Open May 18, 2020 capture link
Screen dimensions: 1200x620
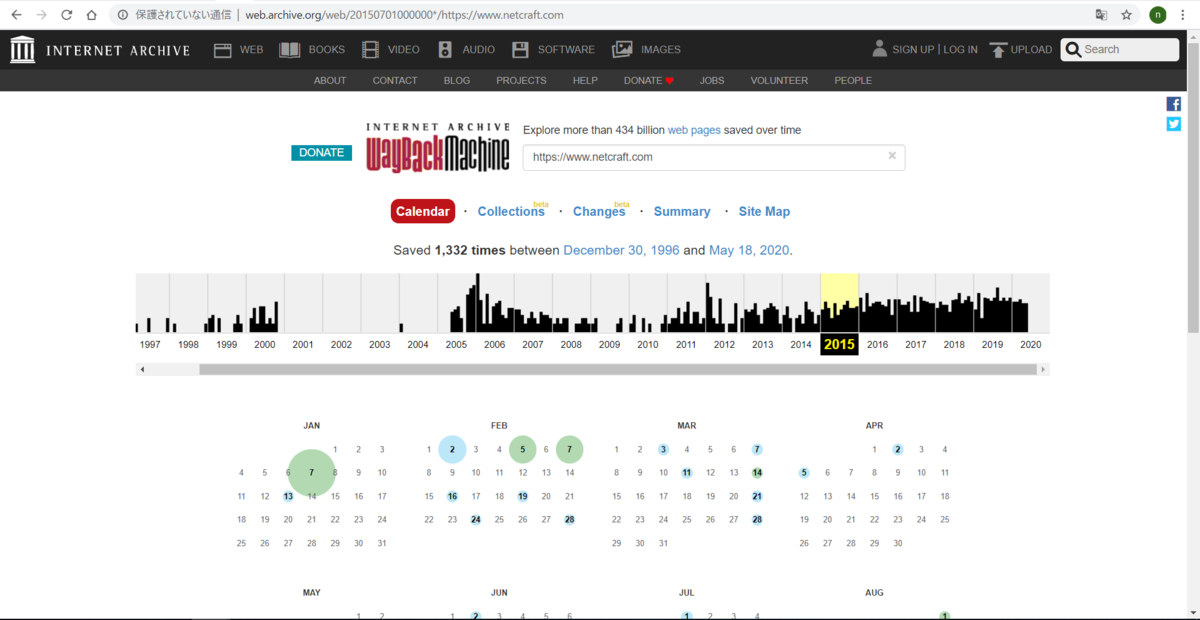(x=749, y=250)
